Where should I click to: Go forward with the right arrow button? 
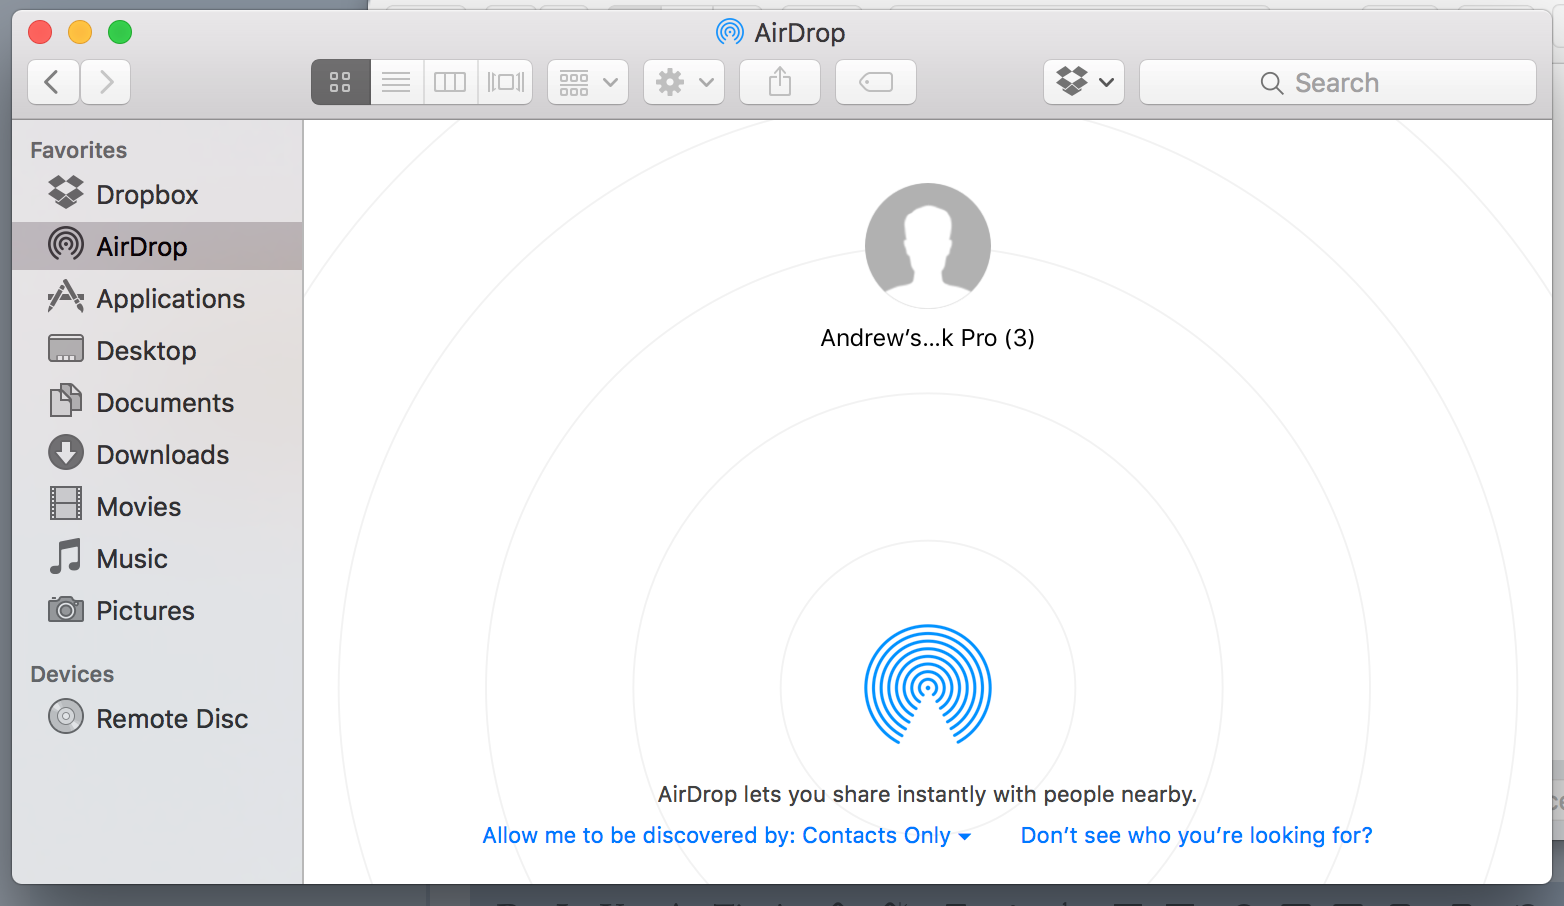pos(105,82)
